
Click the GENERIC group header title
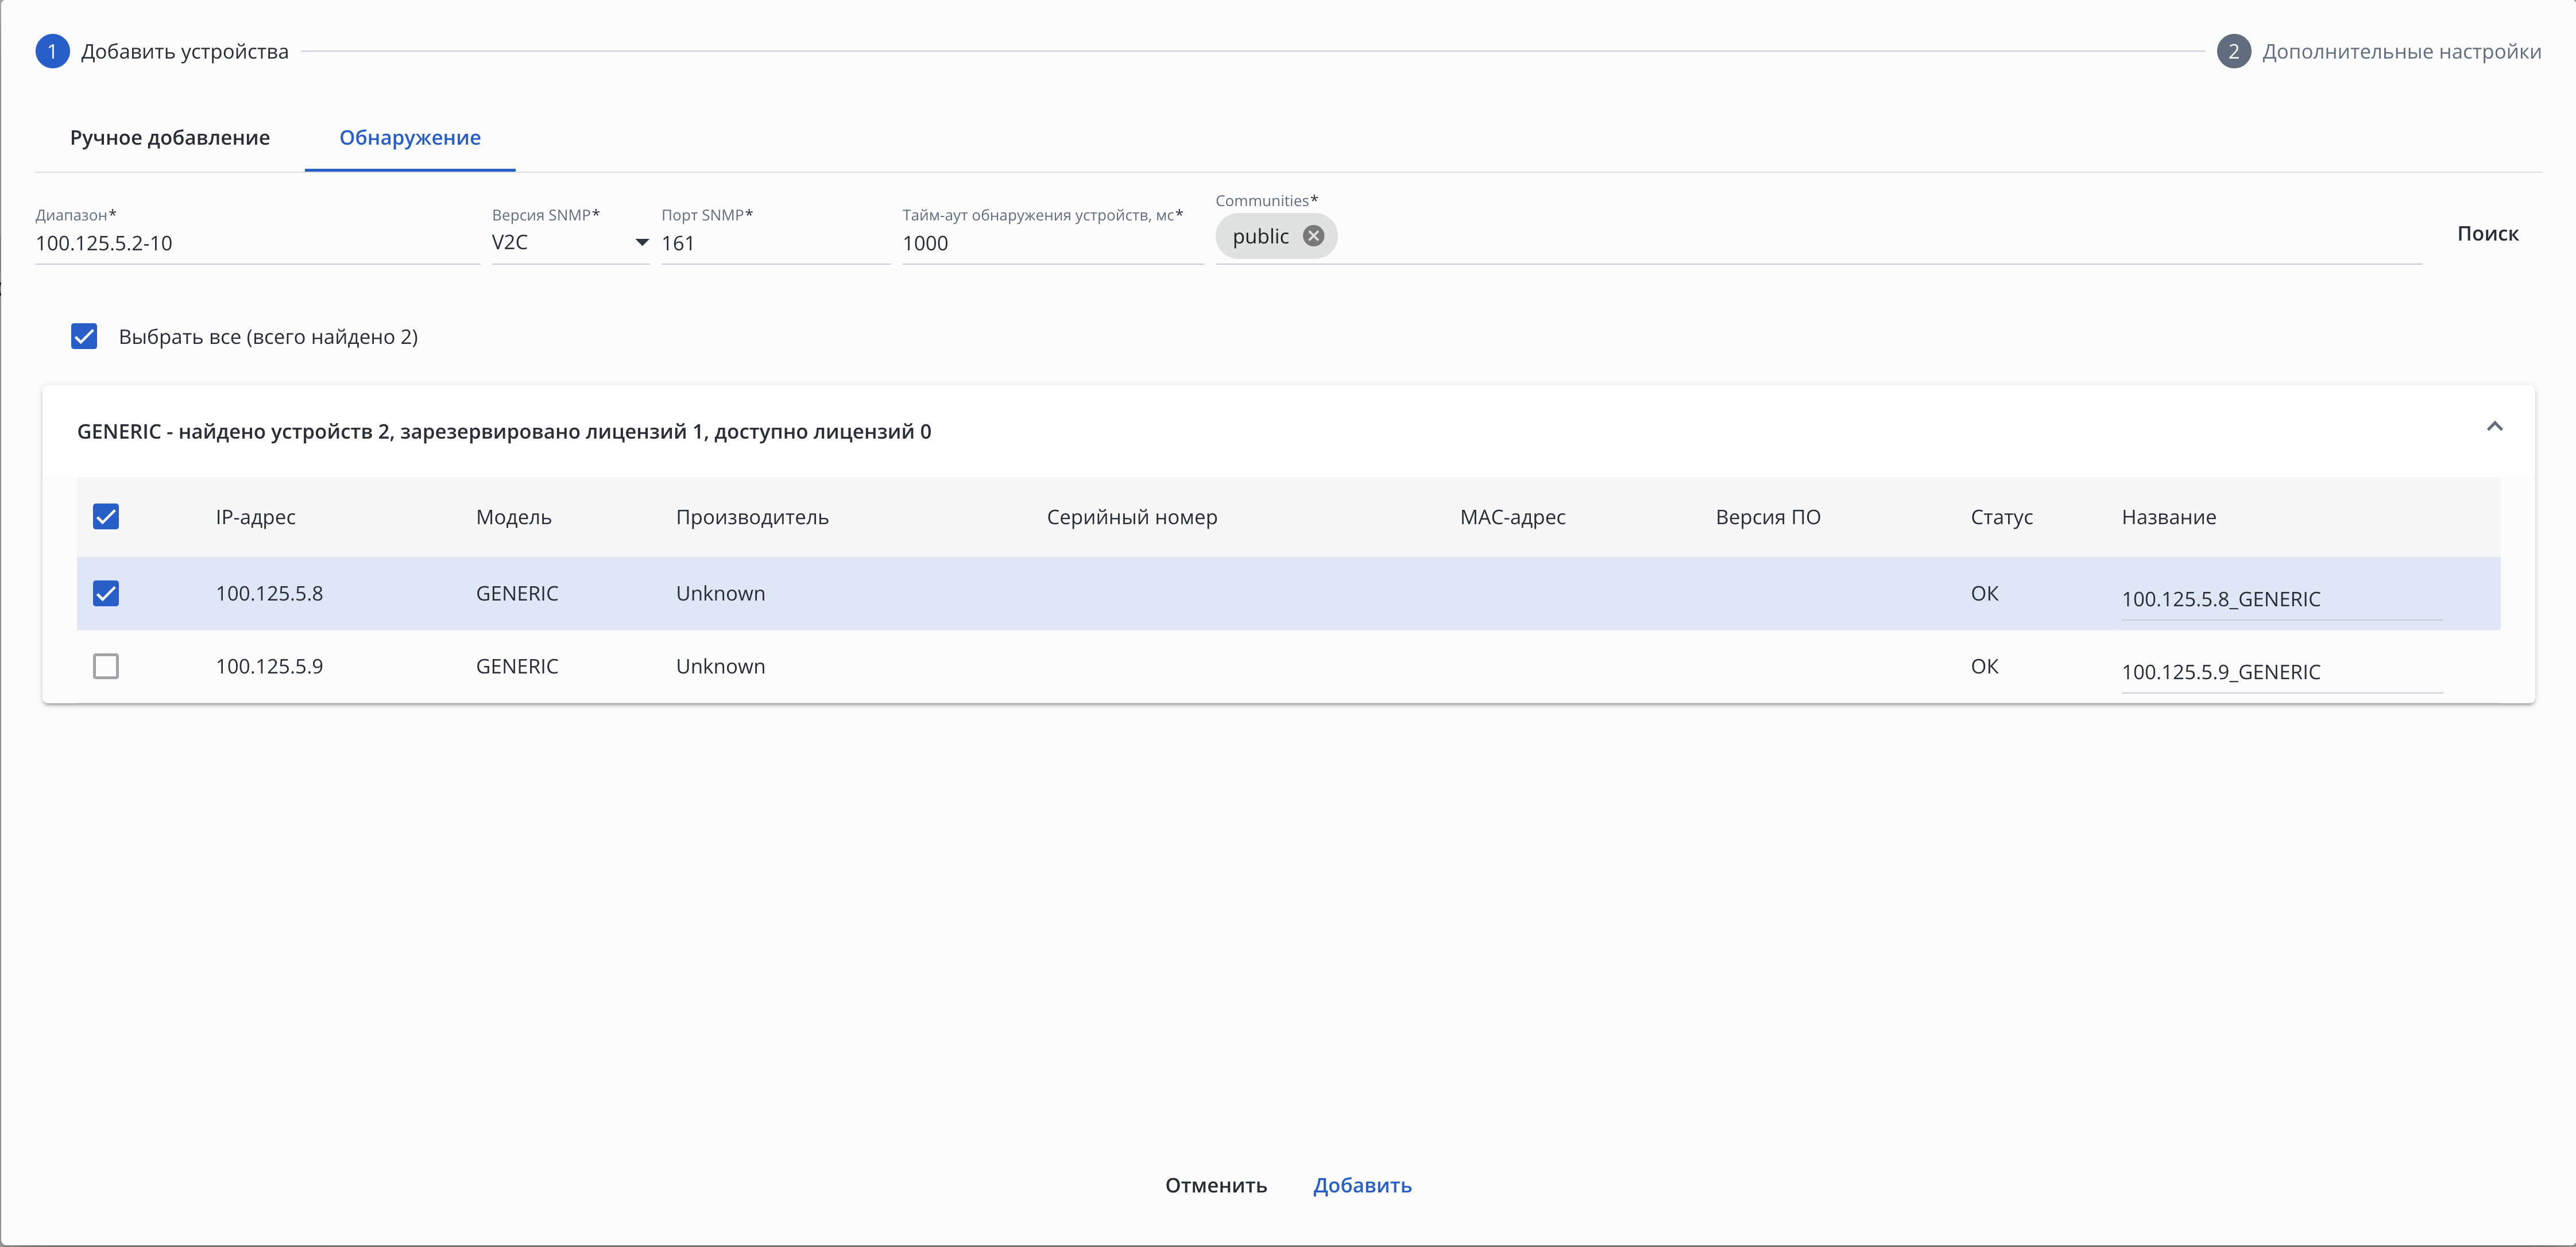click(504, 432)
